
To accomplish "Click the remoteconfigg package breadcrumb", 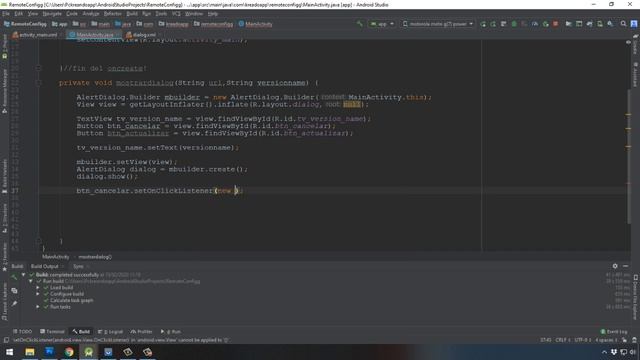I will 213,24.
